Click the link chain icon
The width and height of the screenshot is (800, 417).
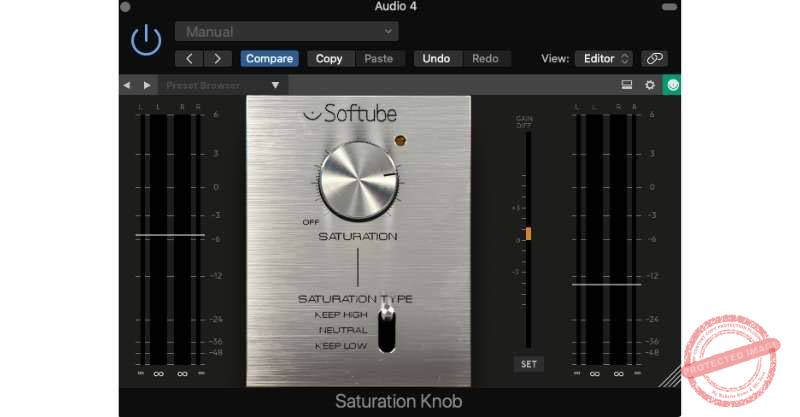click(x=654, y=59)
